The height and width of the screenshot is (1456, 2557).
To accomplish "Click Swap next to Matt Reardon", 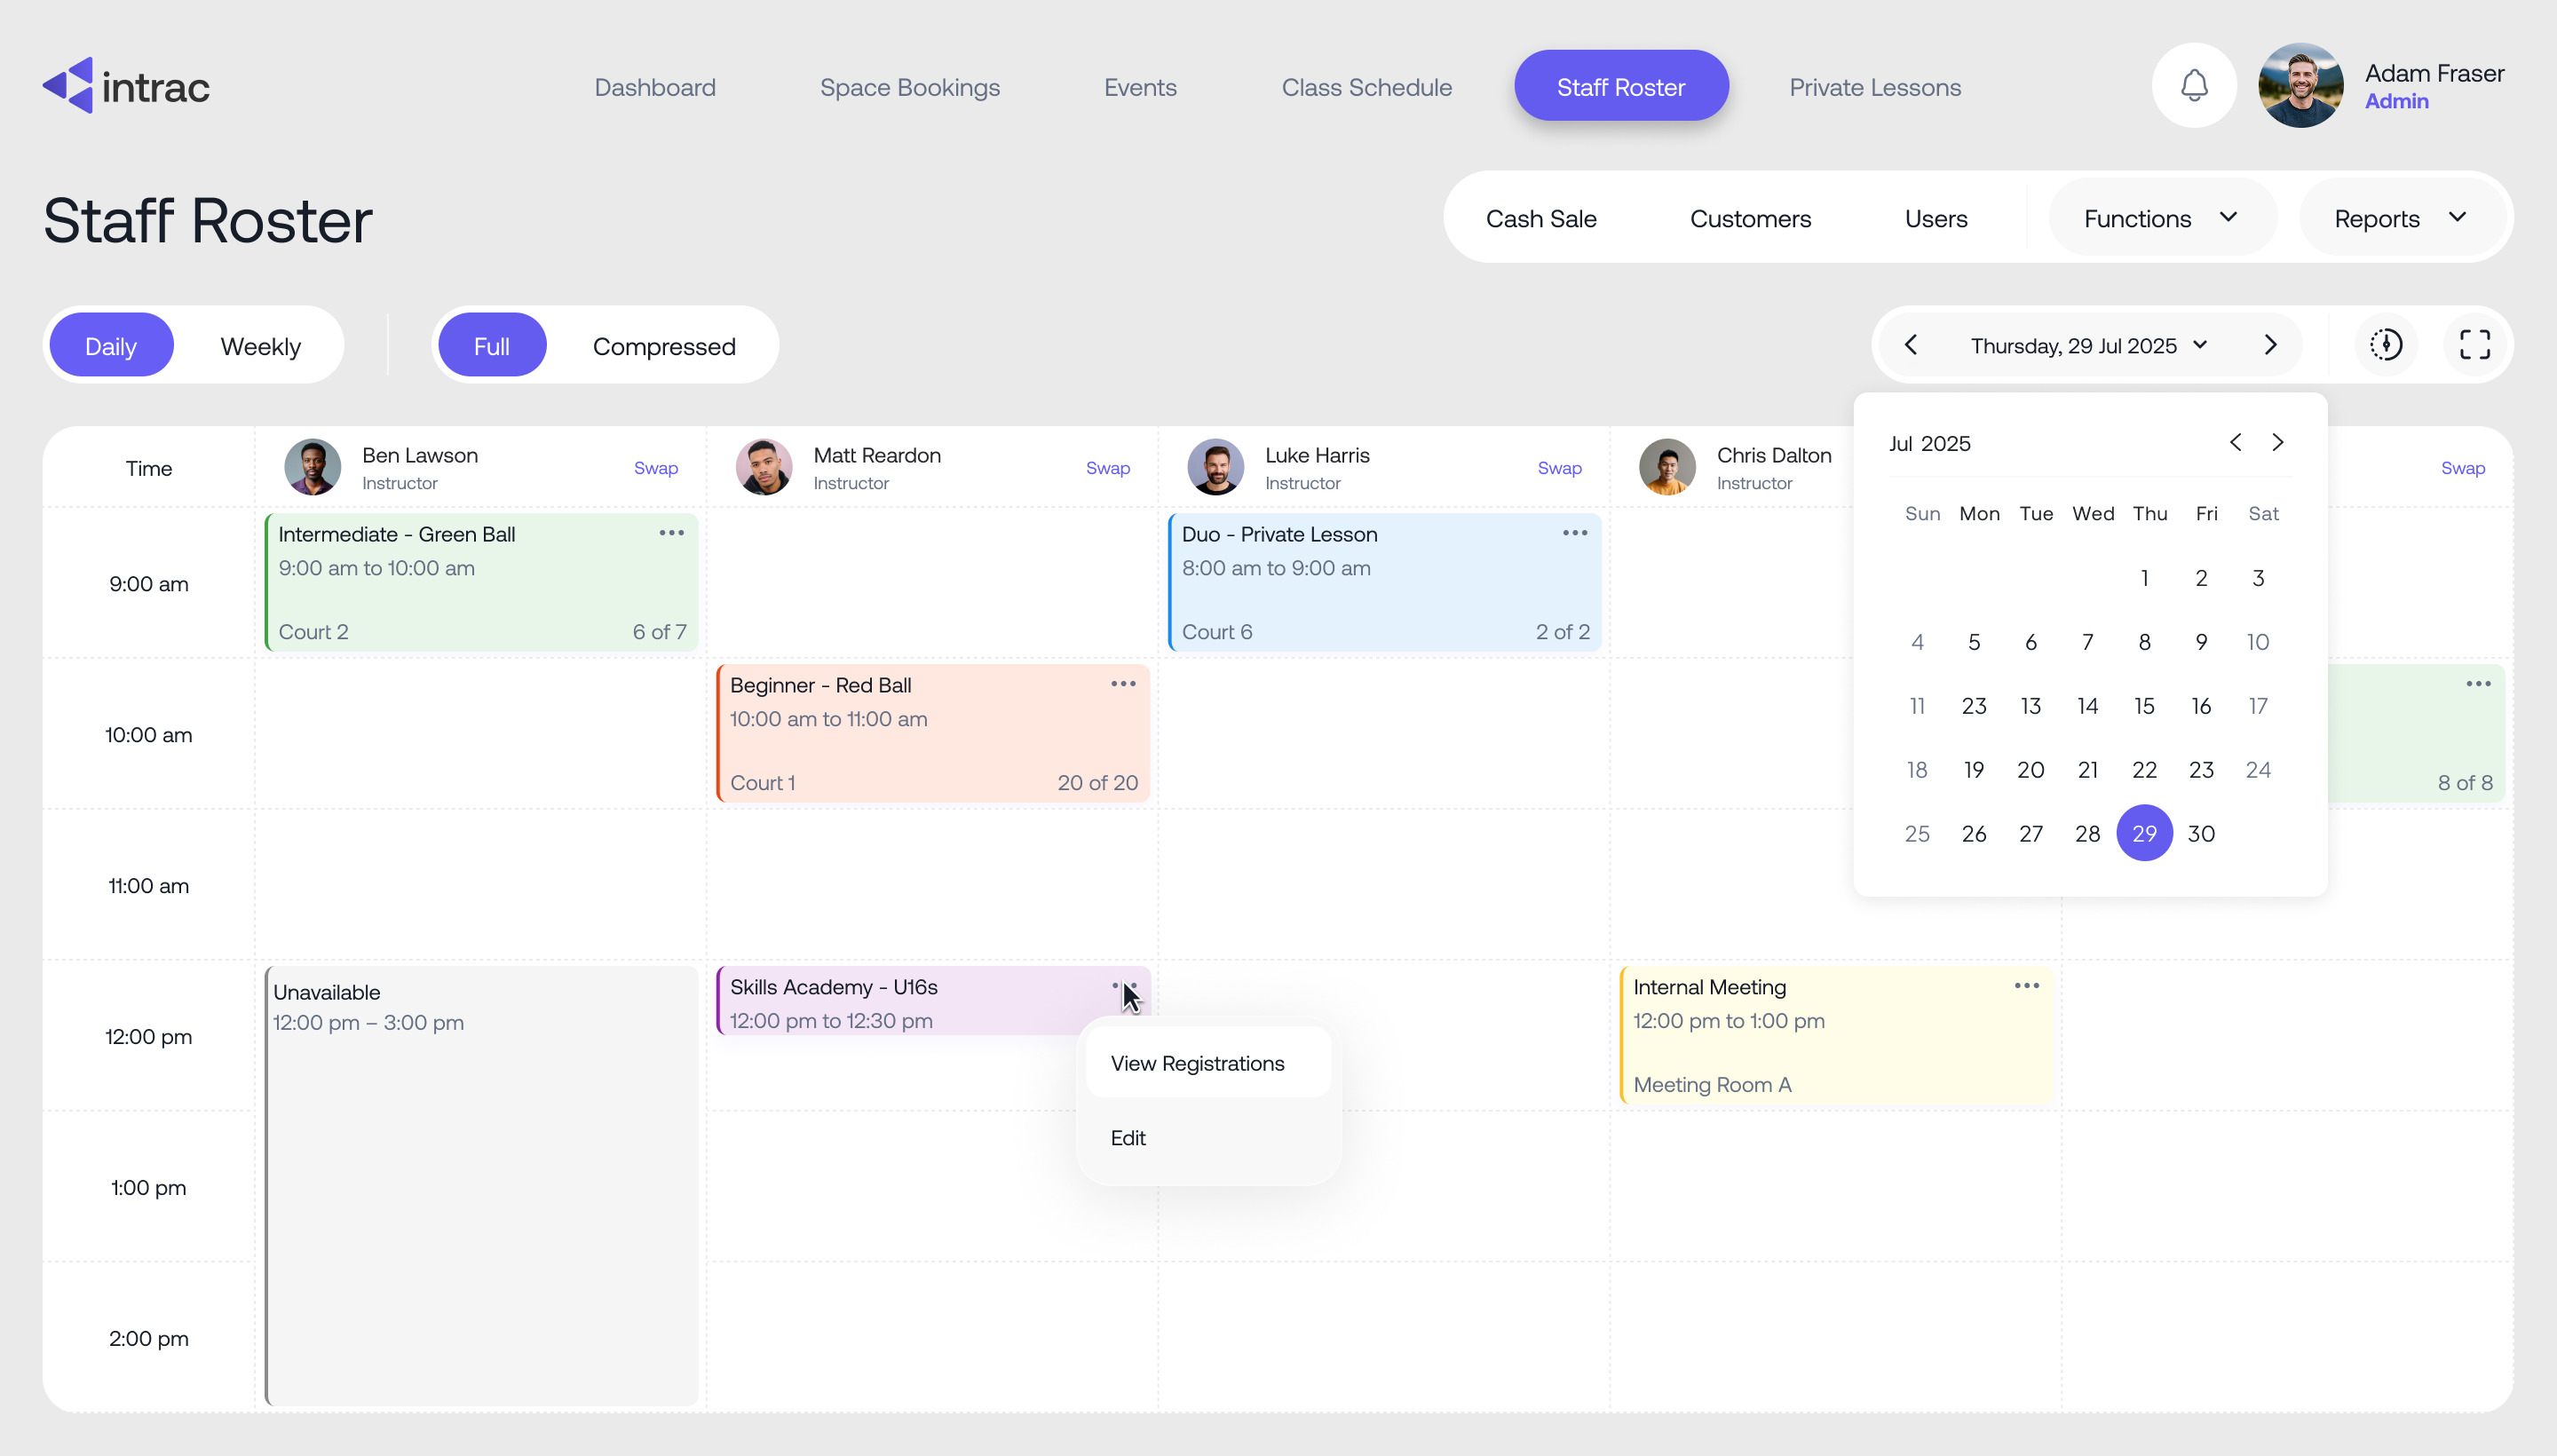I will (x=1108, y=467).
